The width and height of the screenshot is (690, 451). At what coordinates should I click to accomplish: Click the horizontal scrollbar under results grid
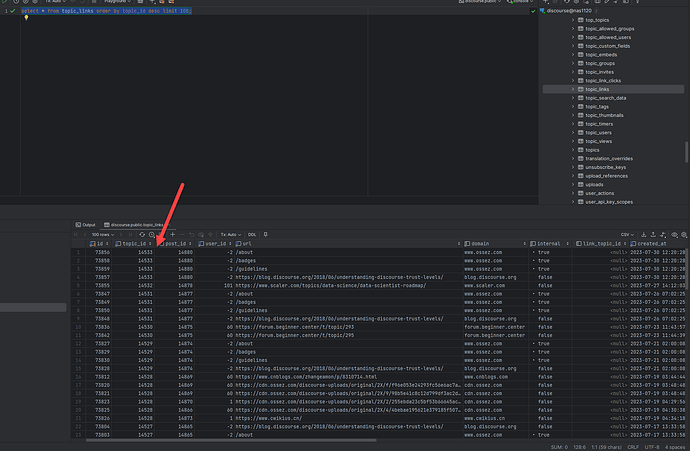click(231, 440)
